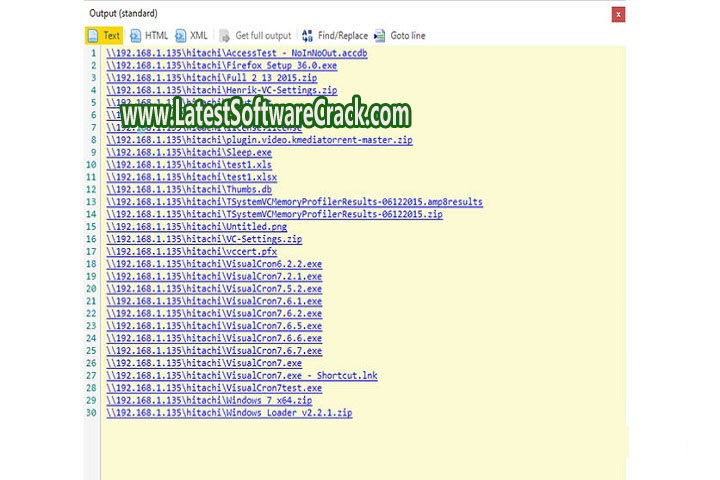Open the Untitled.png file link
The height and width of the screenshot is (480, 720).
[196, 227]
